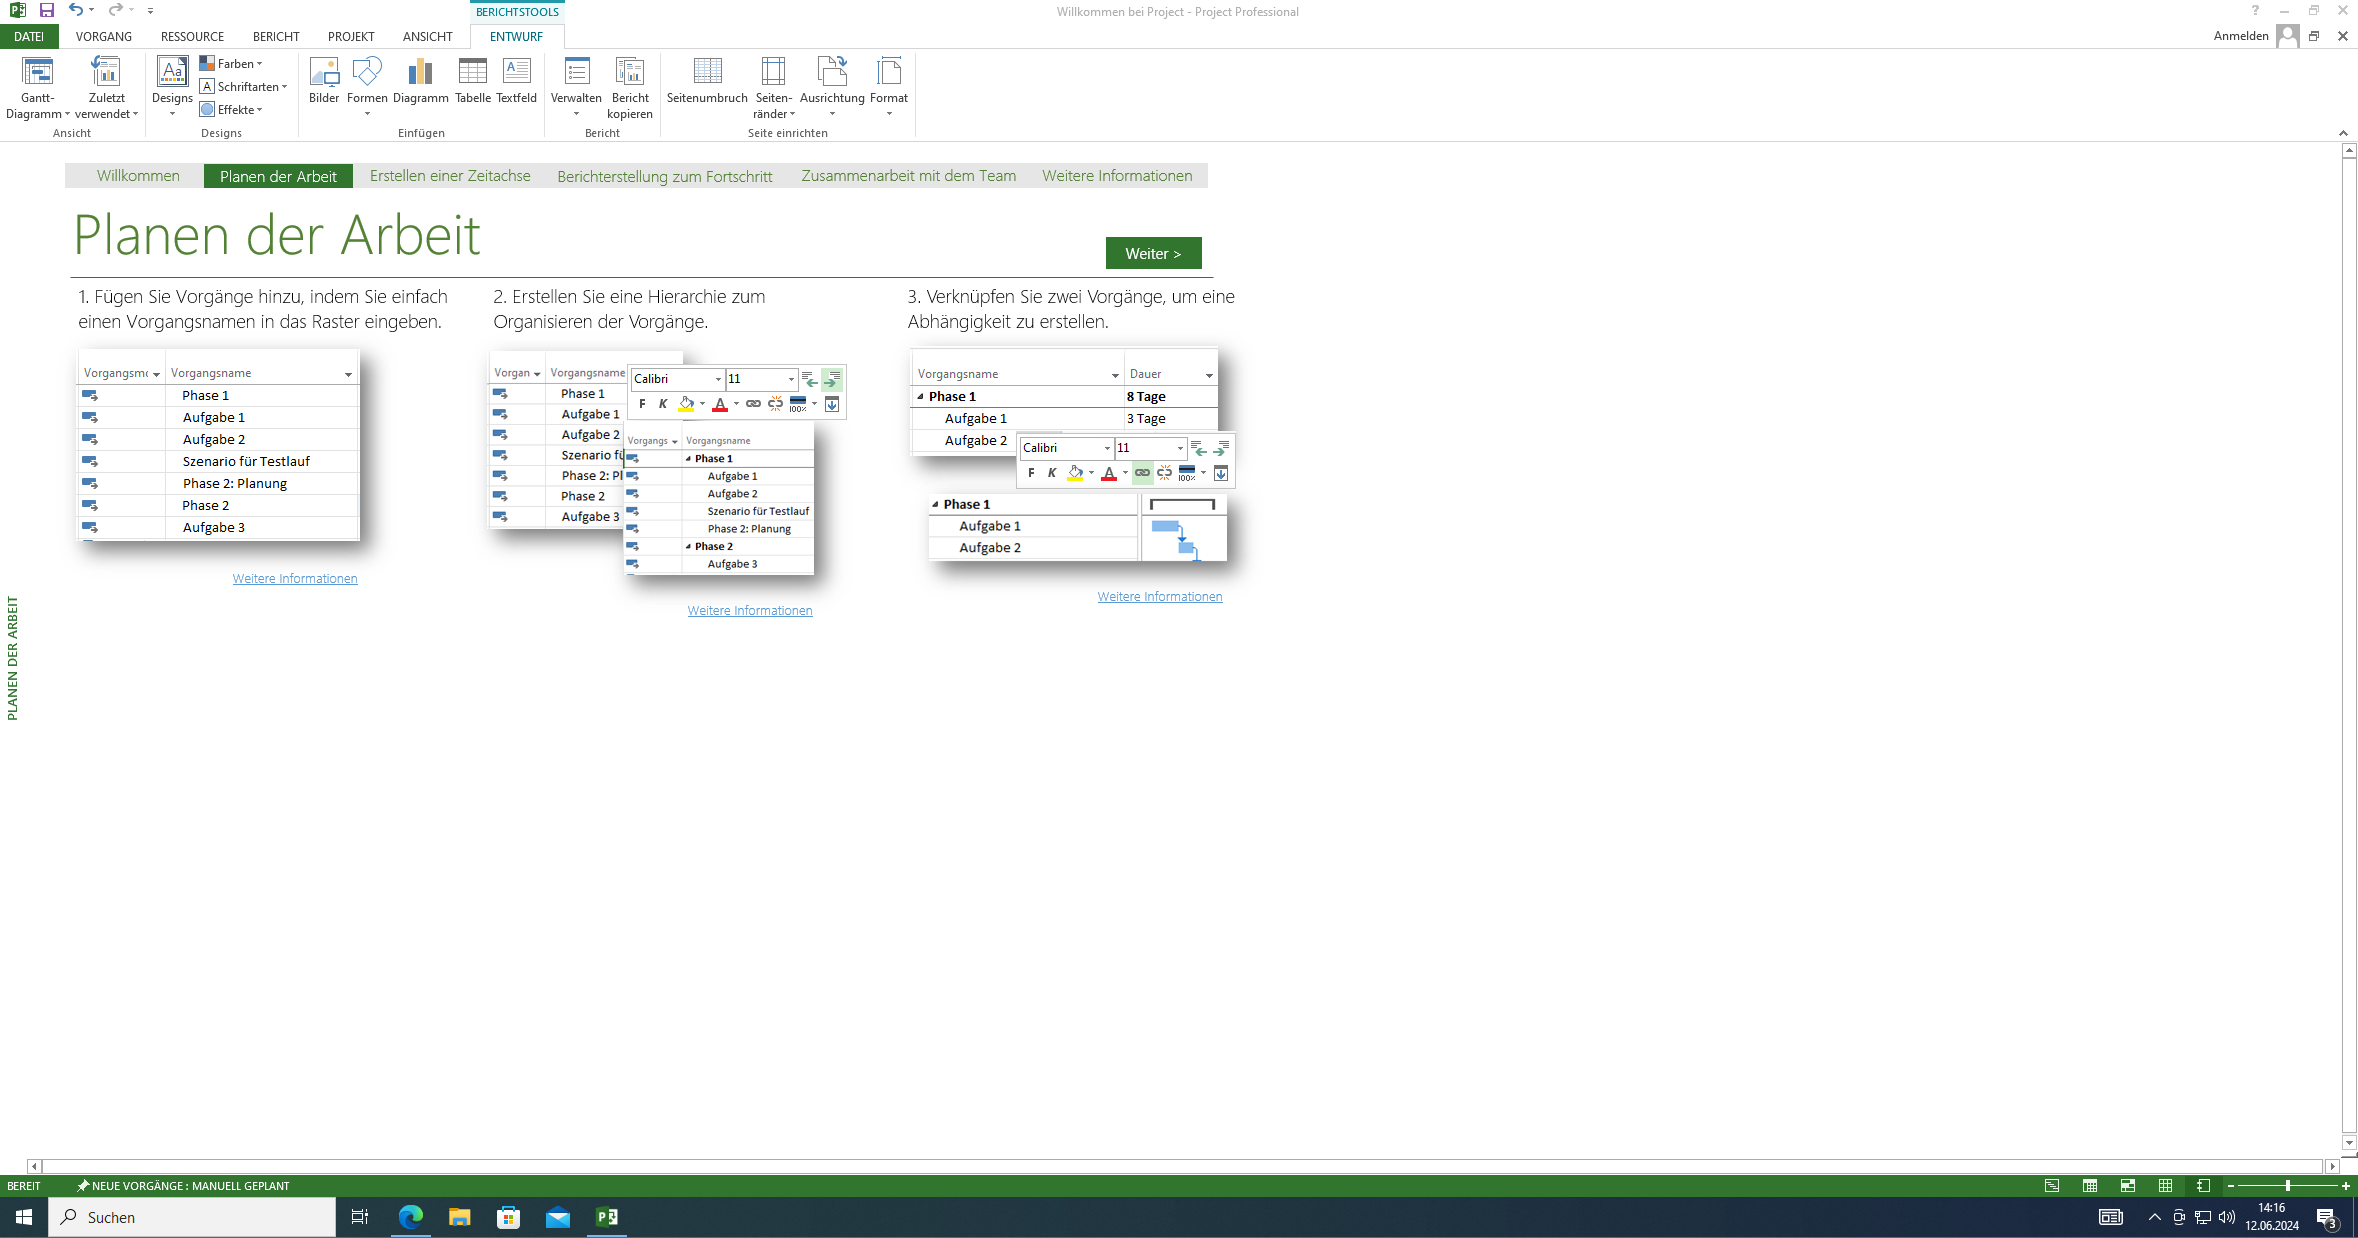Show hidden system tray icons chevron

point(2154,1217)
